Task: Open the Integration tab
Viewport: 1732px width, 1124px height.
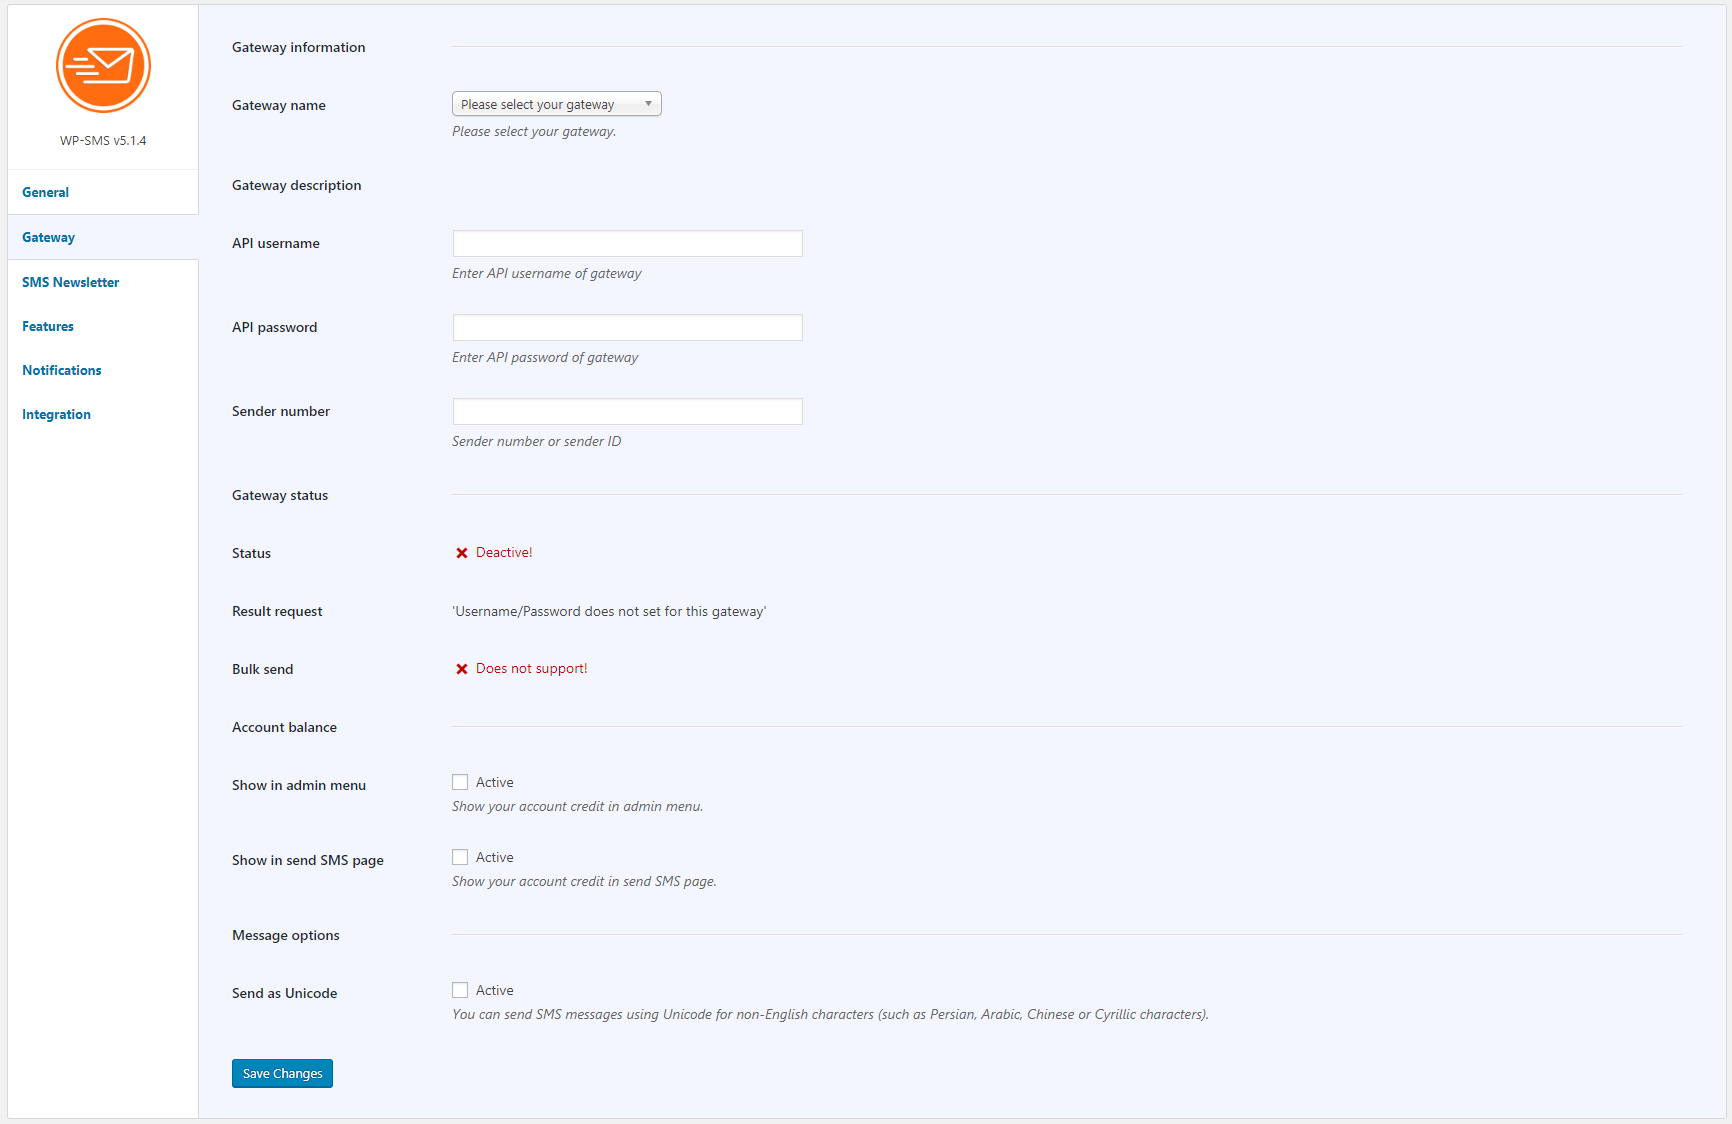Action: 103,414
